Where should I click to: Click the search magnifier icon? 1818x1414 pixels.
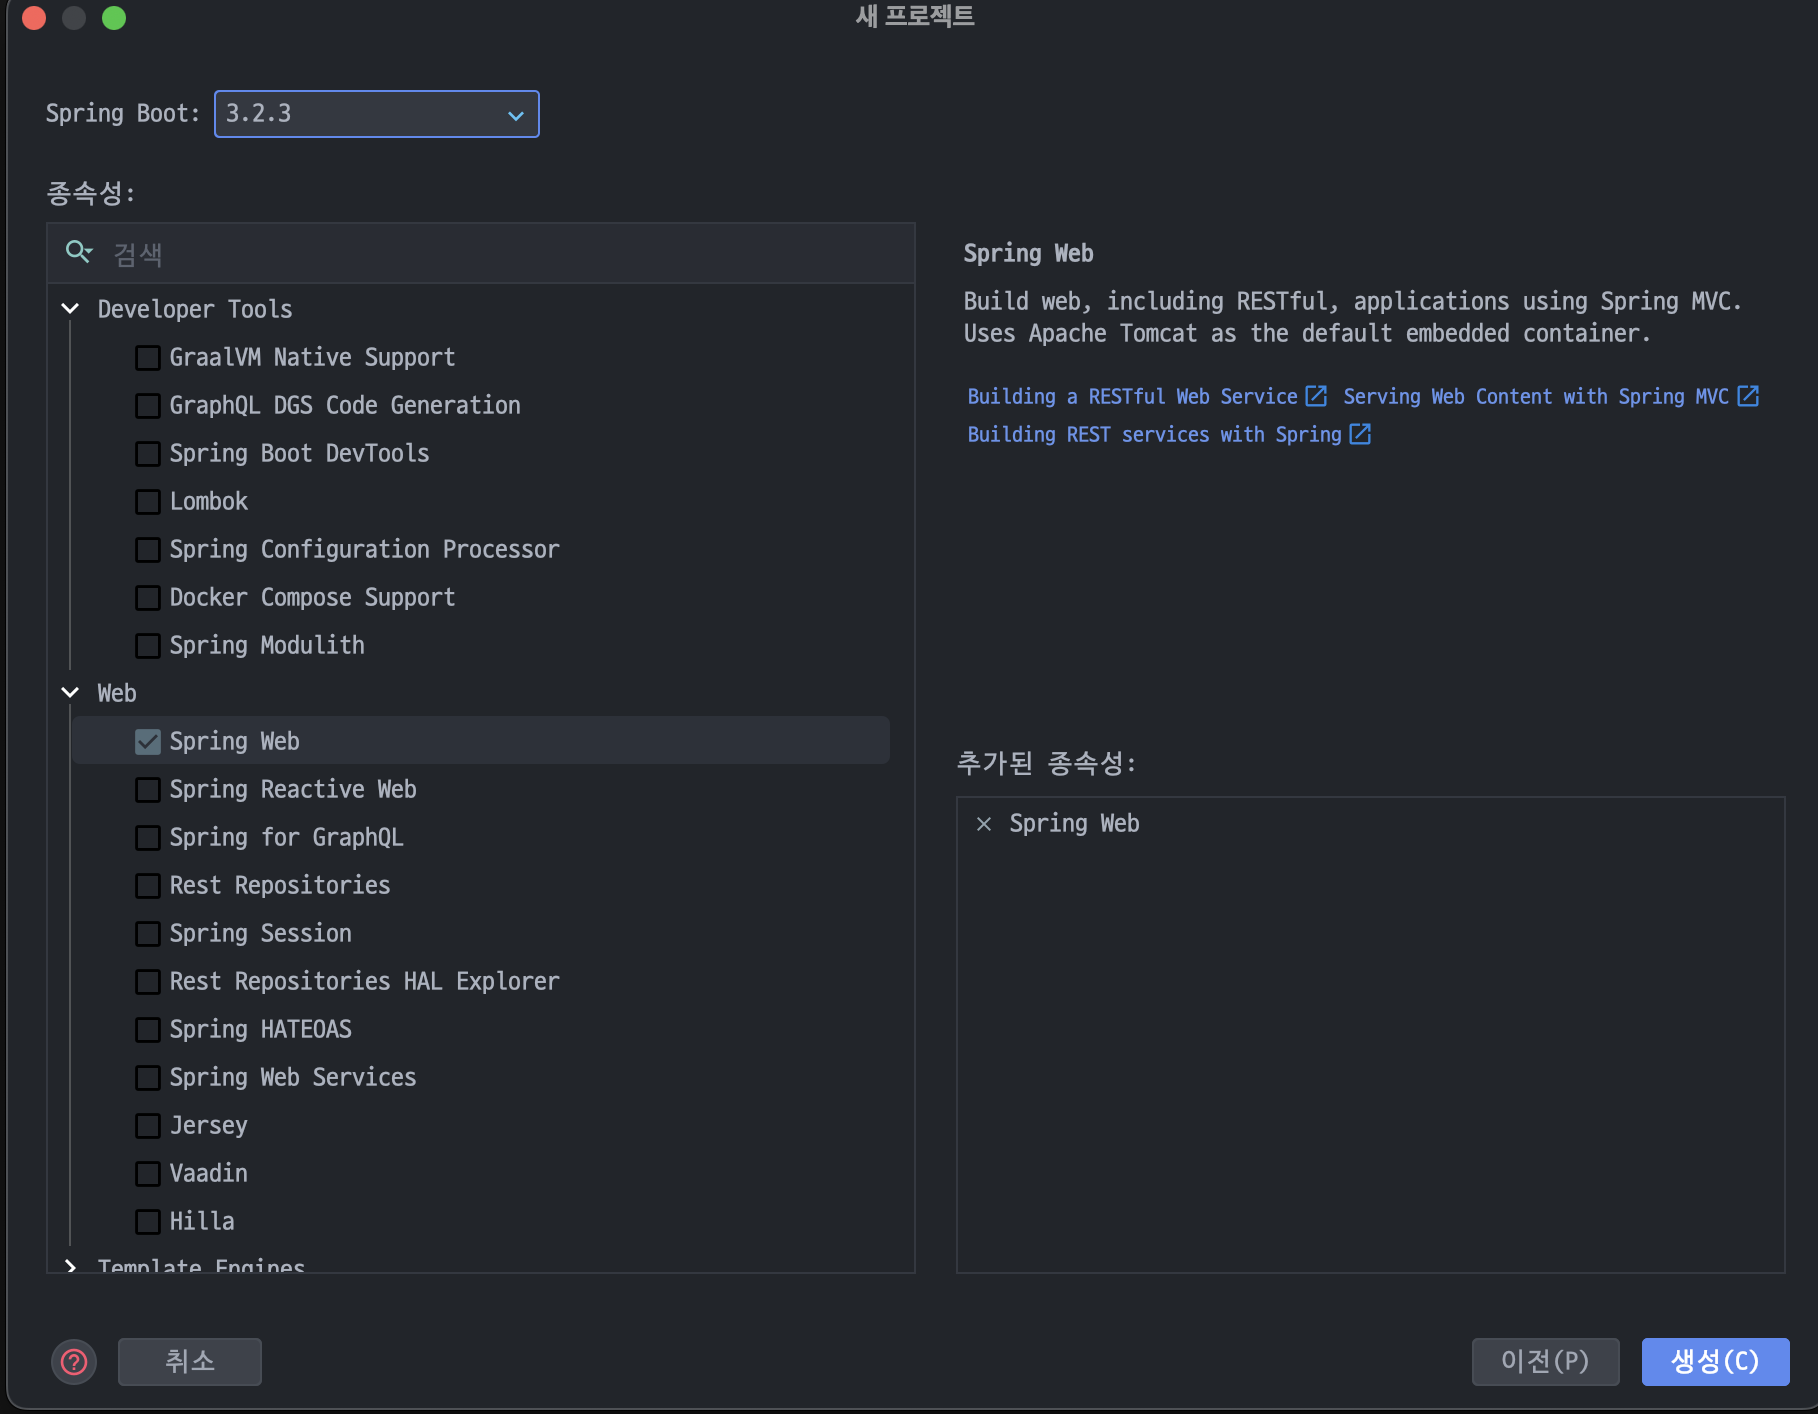pos(79,252)
